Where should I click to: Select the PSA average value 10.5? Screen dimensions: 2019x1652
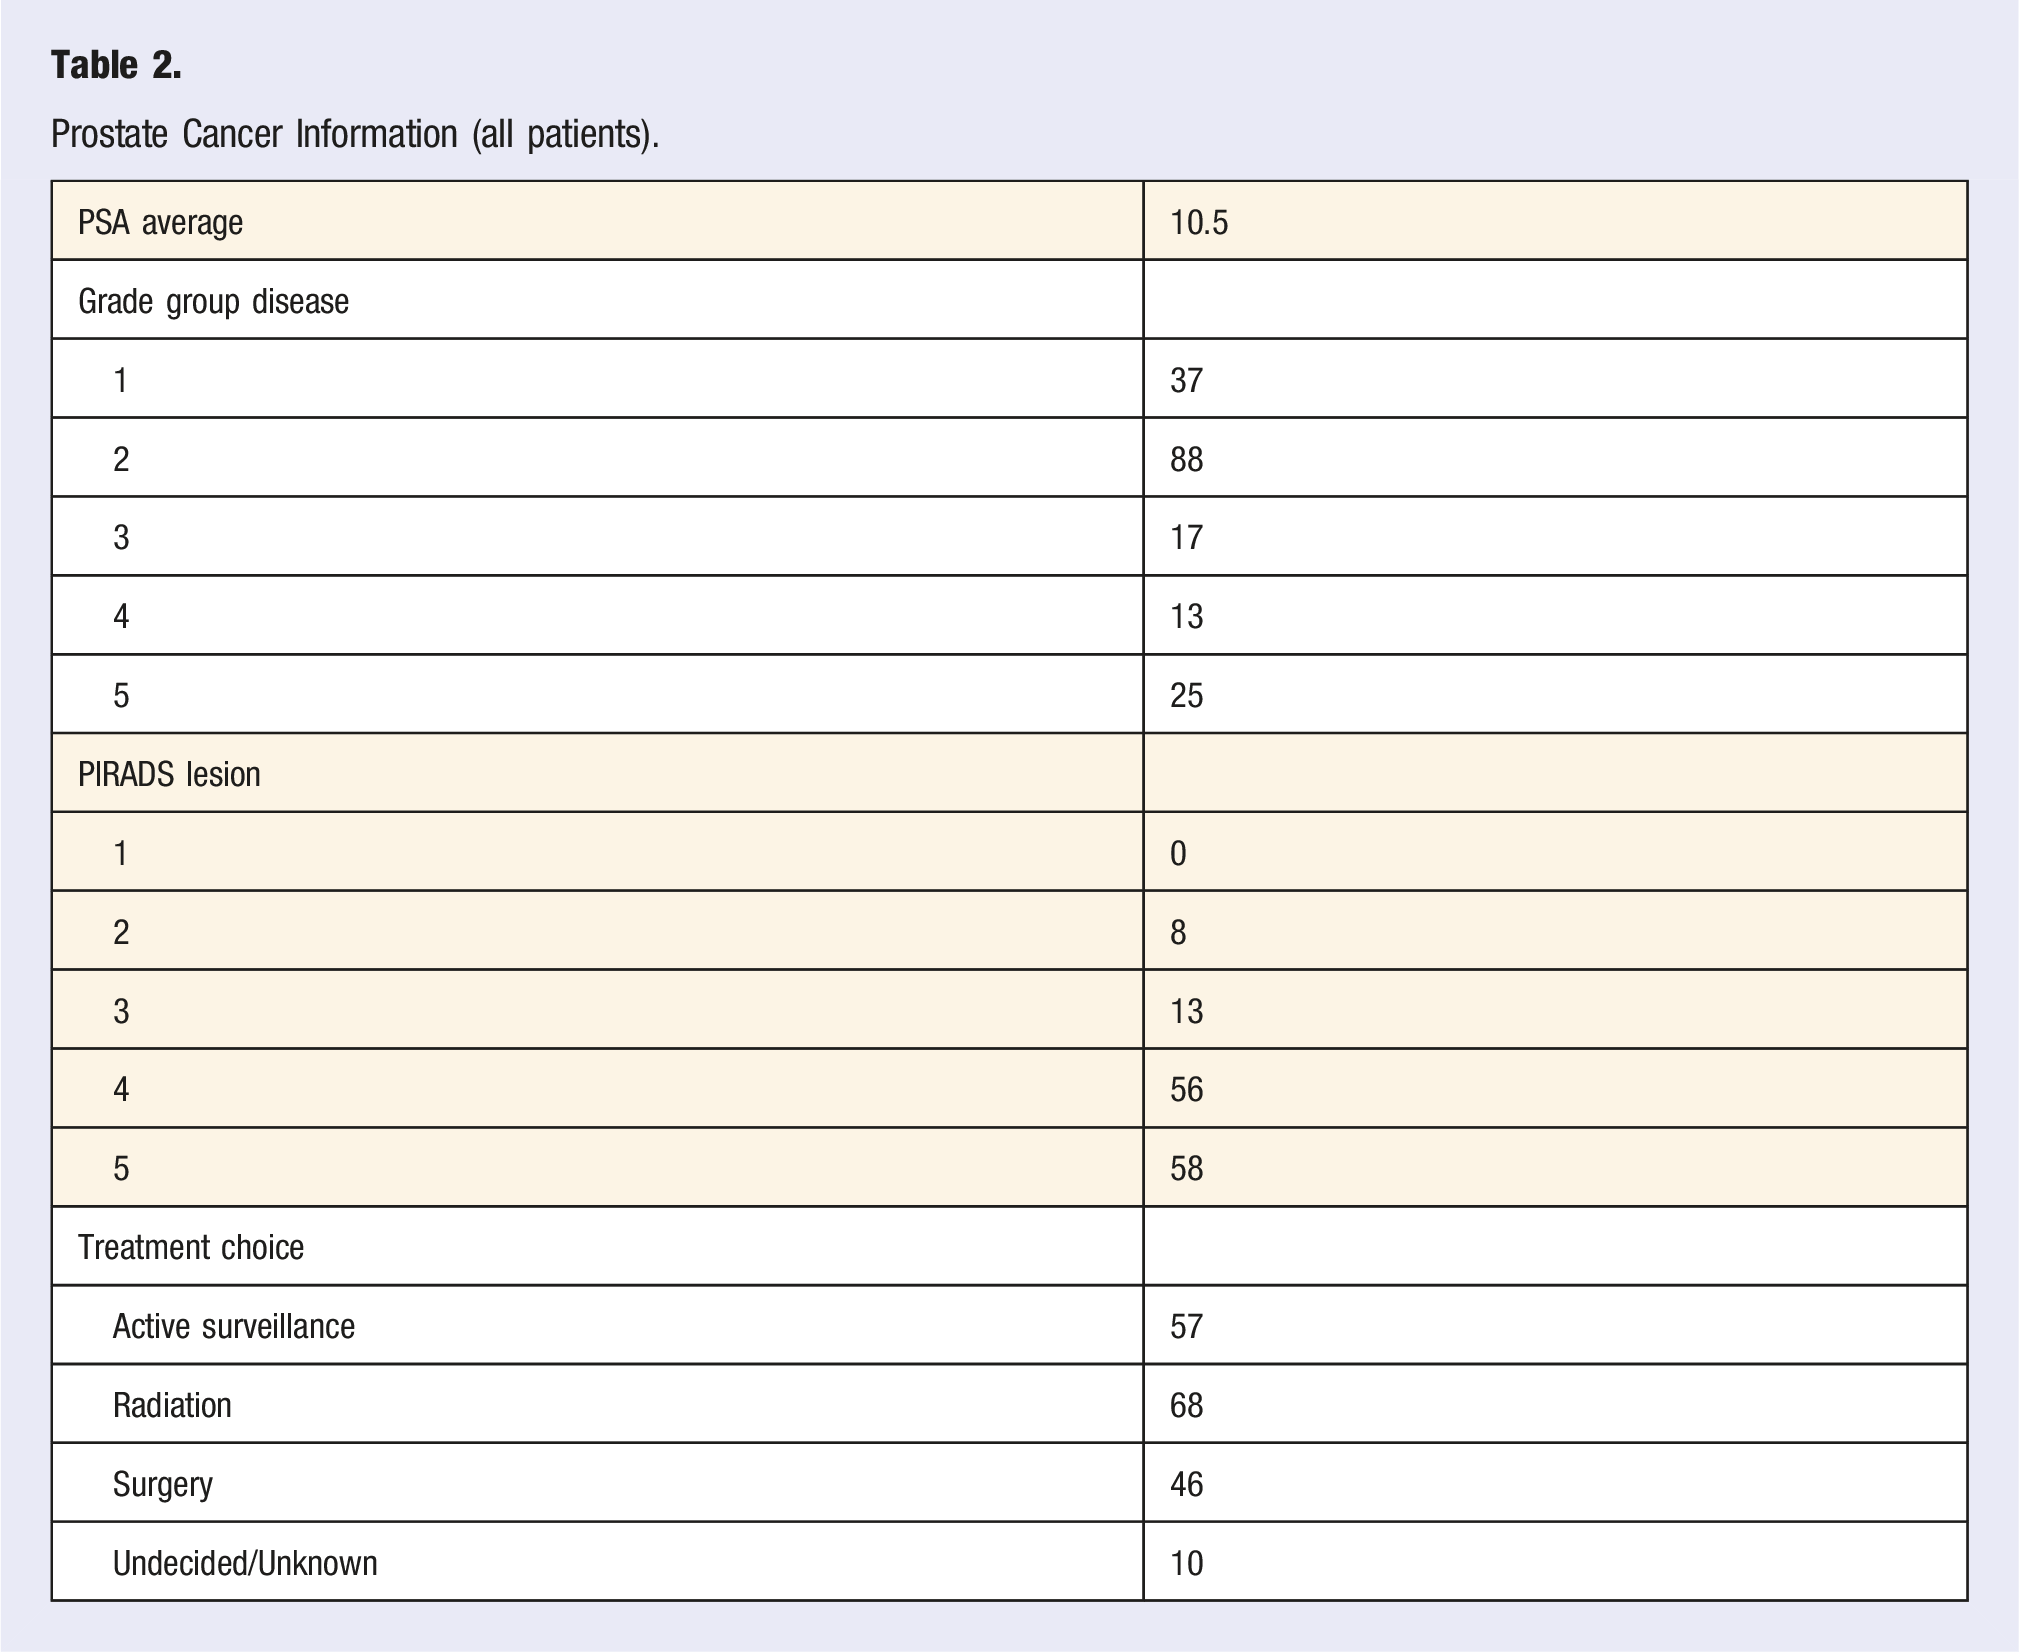point(1199,222)
